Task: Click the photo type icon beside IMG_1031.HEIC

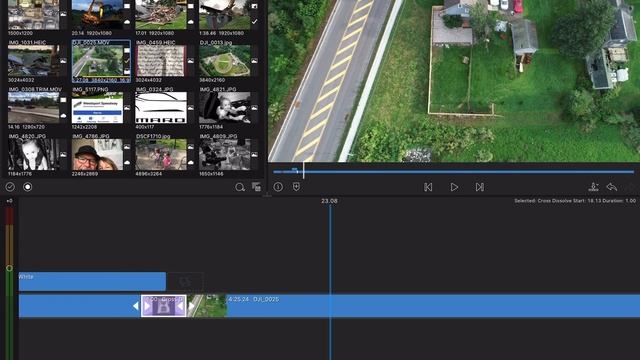Action: pyautogui.click(x=63, y=61)
